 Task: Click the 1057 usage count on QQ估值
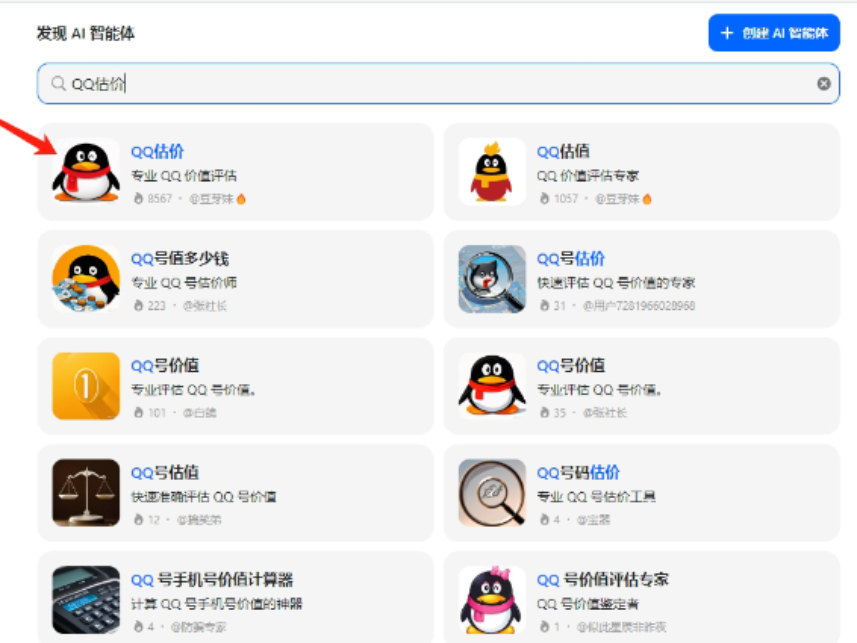click(x=566, y=198)
